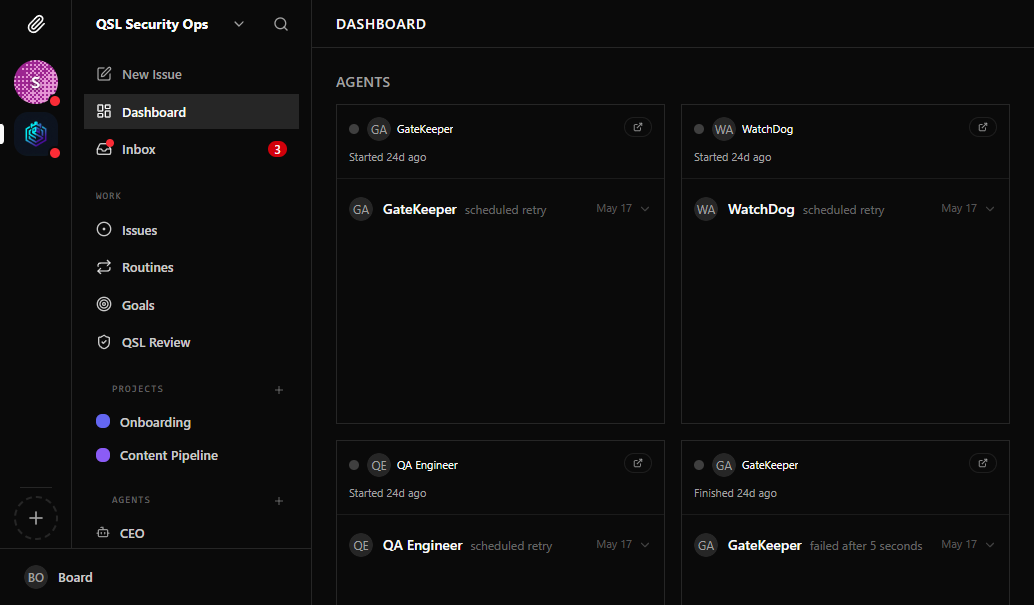The image size is (1034, 605).
Task: Open GateKeeper Finished card external link
Action: click(x=983, y=463)
